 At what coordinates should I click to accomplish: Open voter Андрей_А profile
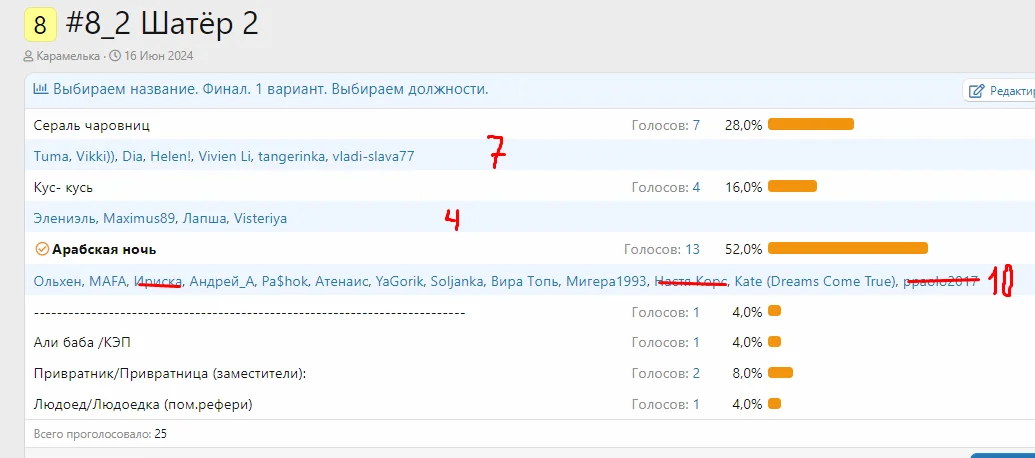pyautogui.click(x=221, y=282)
